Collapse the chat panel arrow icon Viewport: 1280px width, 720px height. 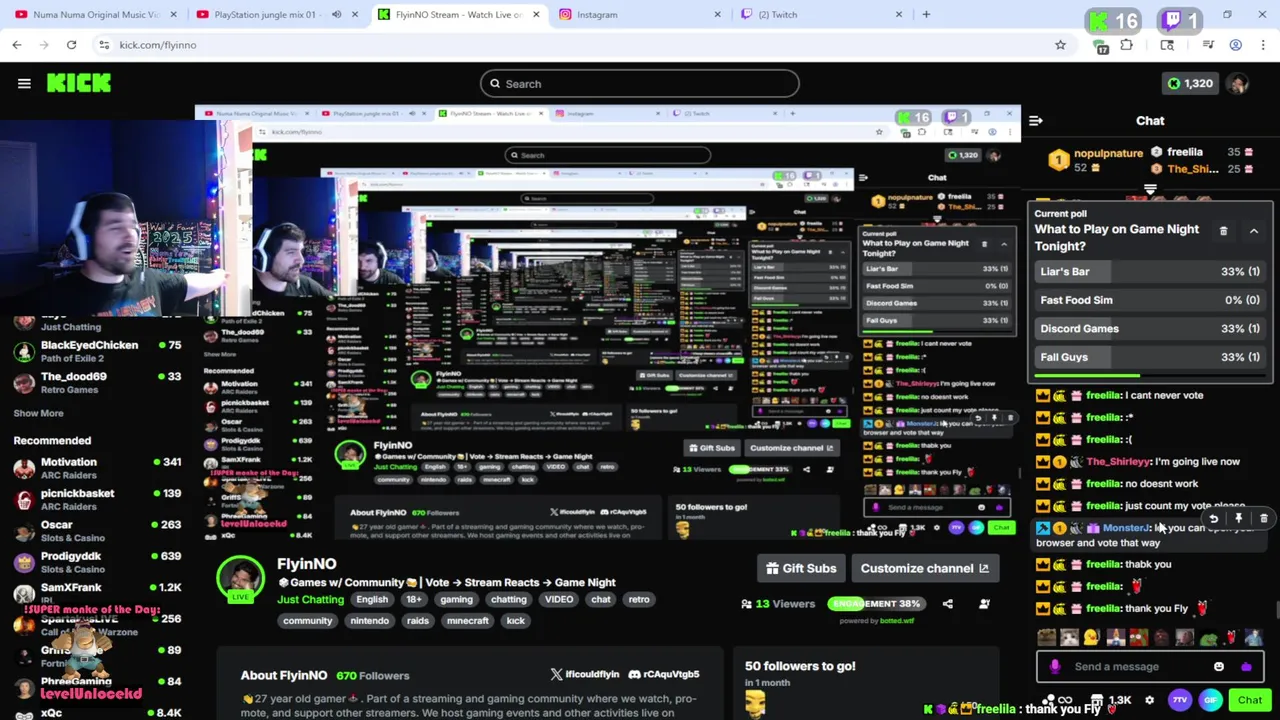coord(1036,121)
